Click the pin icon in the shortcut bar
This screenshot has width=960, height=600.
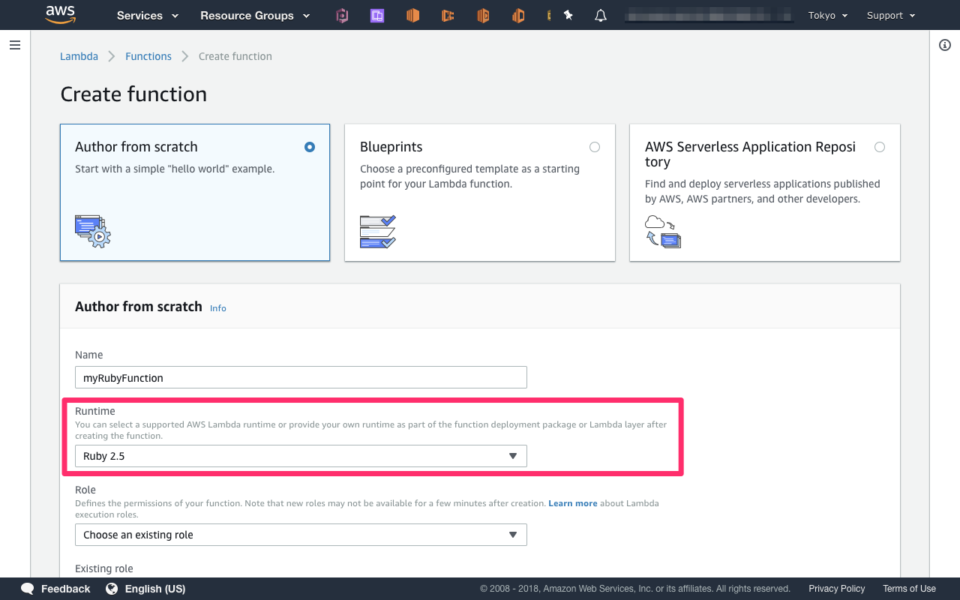coord(567,15)
